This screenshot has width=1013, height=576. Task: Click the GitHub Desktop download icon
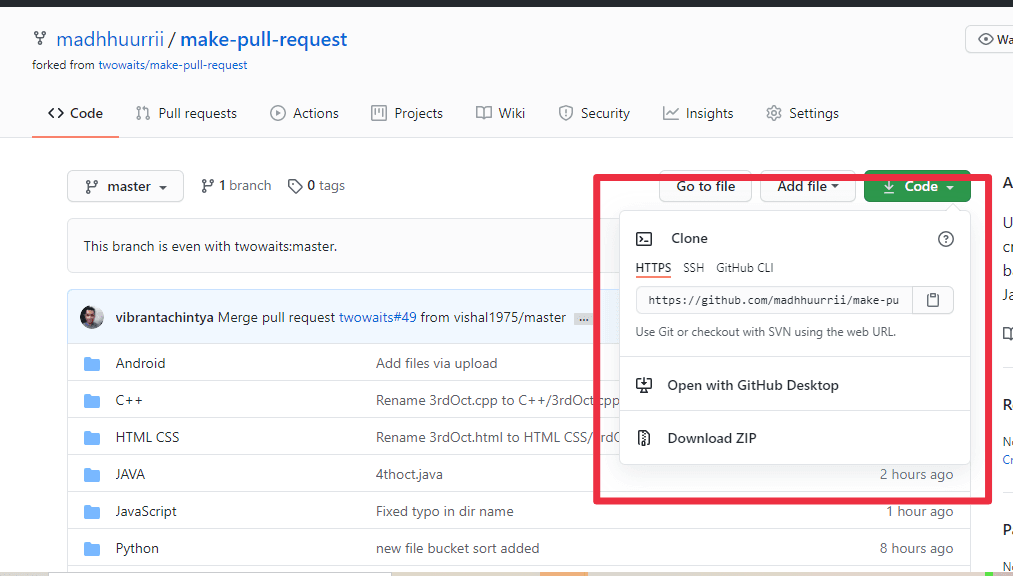point(644,386)
